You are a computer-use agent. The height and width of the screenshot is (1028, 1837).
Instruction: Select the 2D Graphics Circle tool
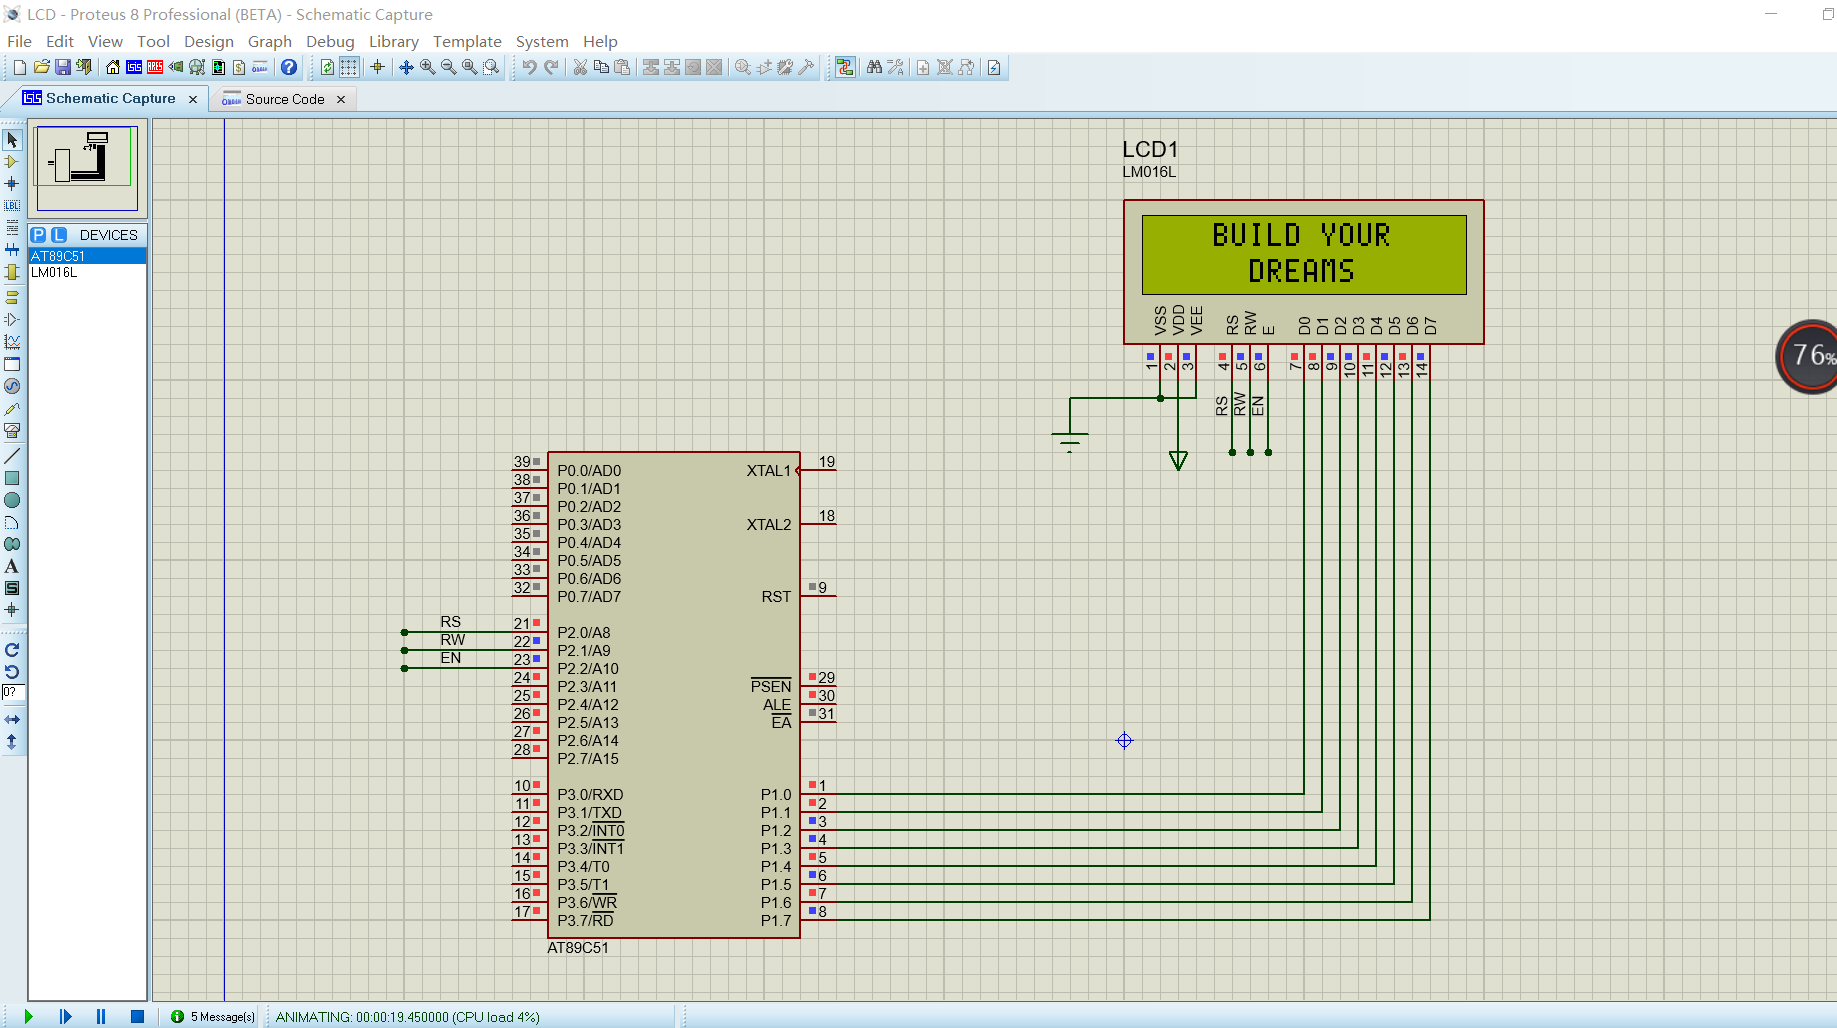click(12, 500)
